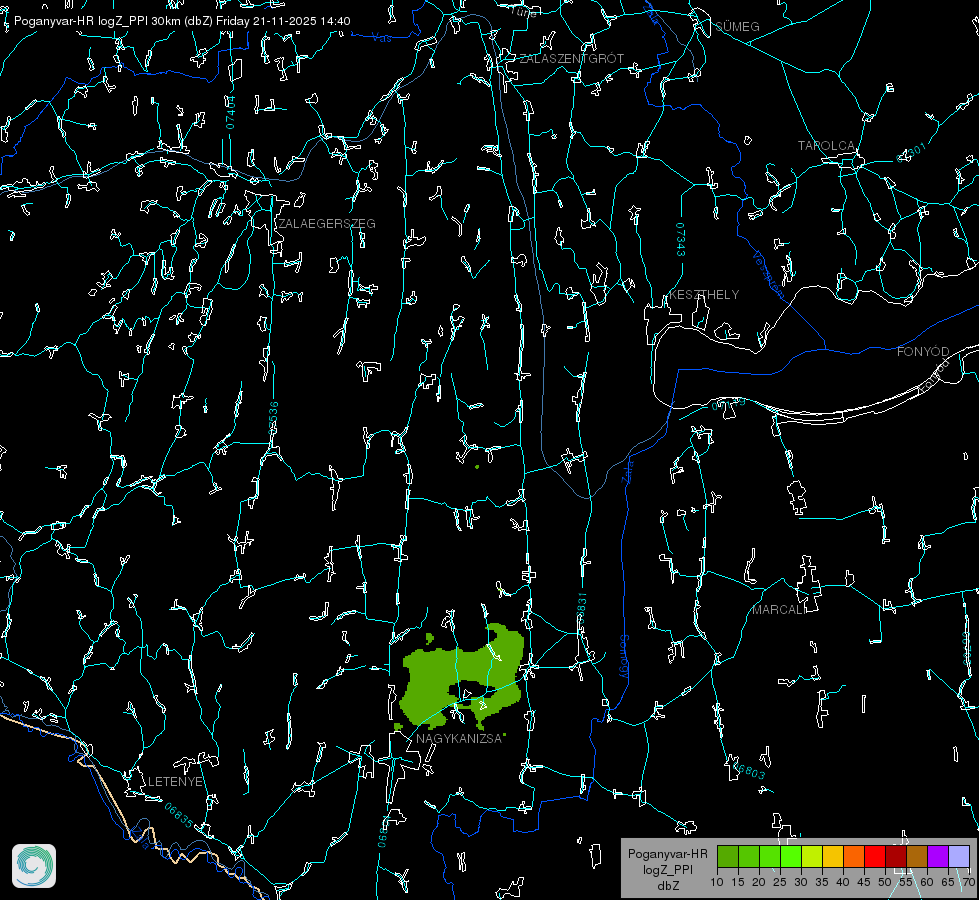Select the 60–65 dBZ purple legend swatch
Image resolution: width=979 pixels, height=900 pixels.
point(938,856)
